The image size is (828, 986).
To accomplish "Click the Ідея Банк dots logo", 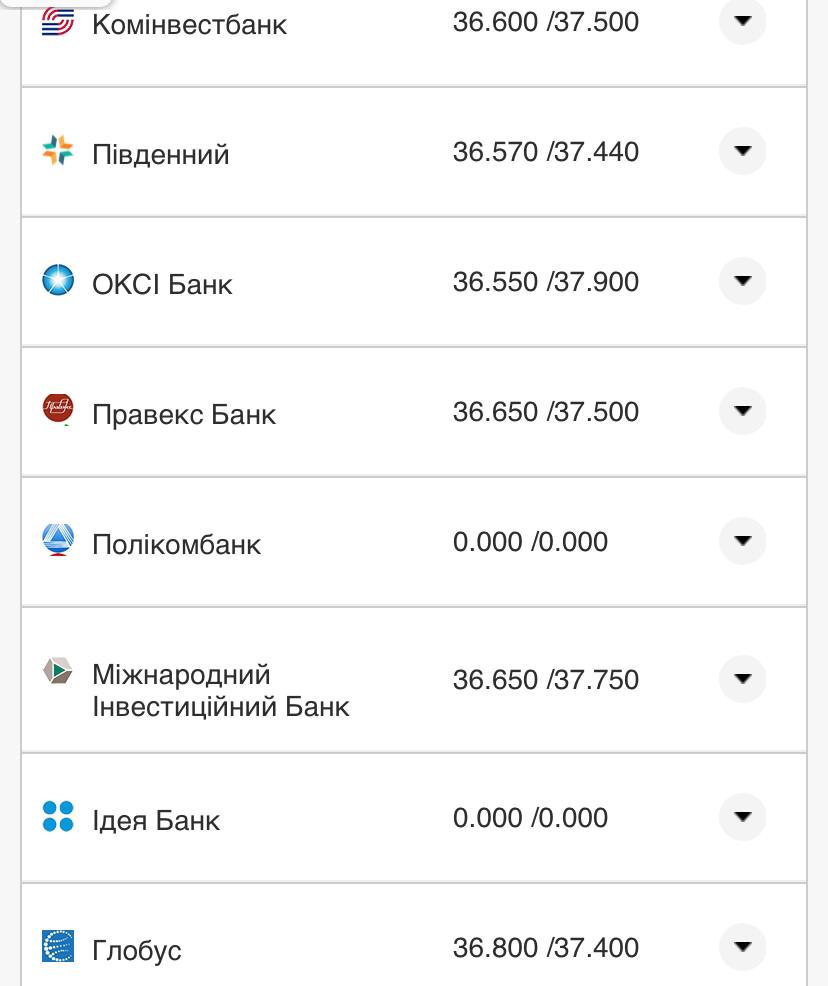I will coord(57,817).
